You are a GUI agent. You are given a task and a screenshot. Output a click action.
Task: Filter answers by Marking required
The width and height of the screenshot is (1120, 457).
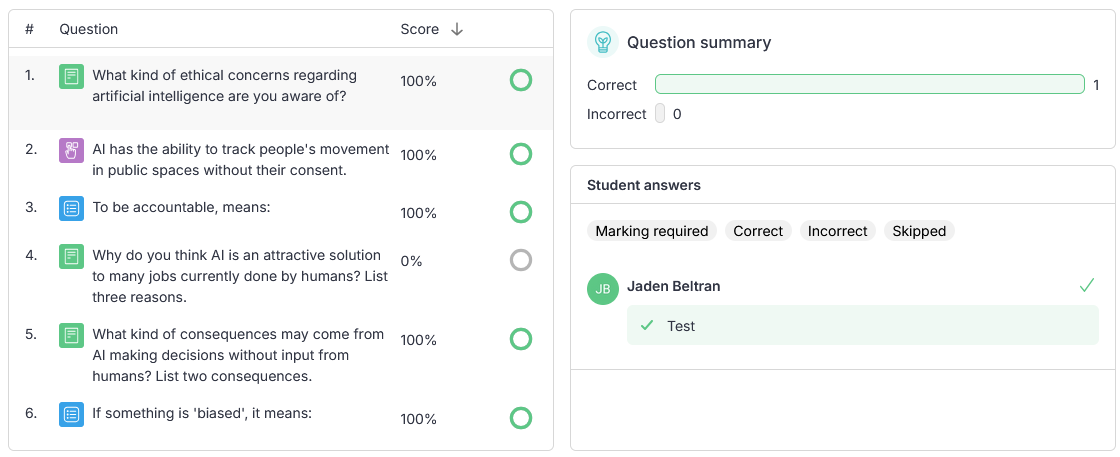(x=652, y=231)
